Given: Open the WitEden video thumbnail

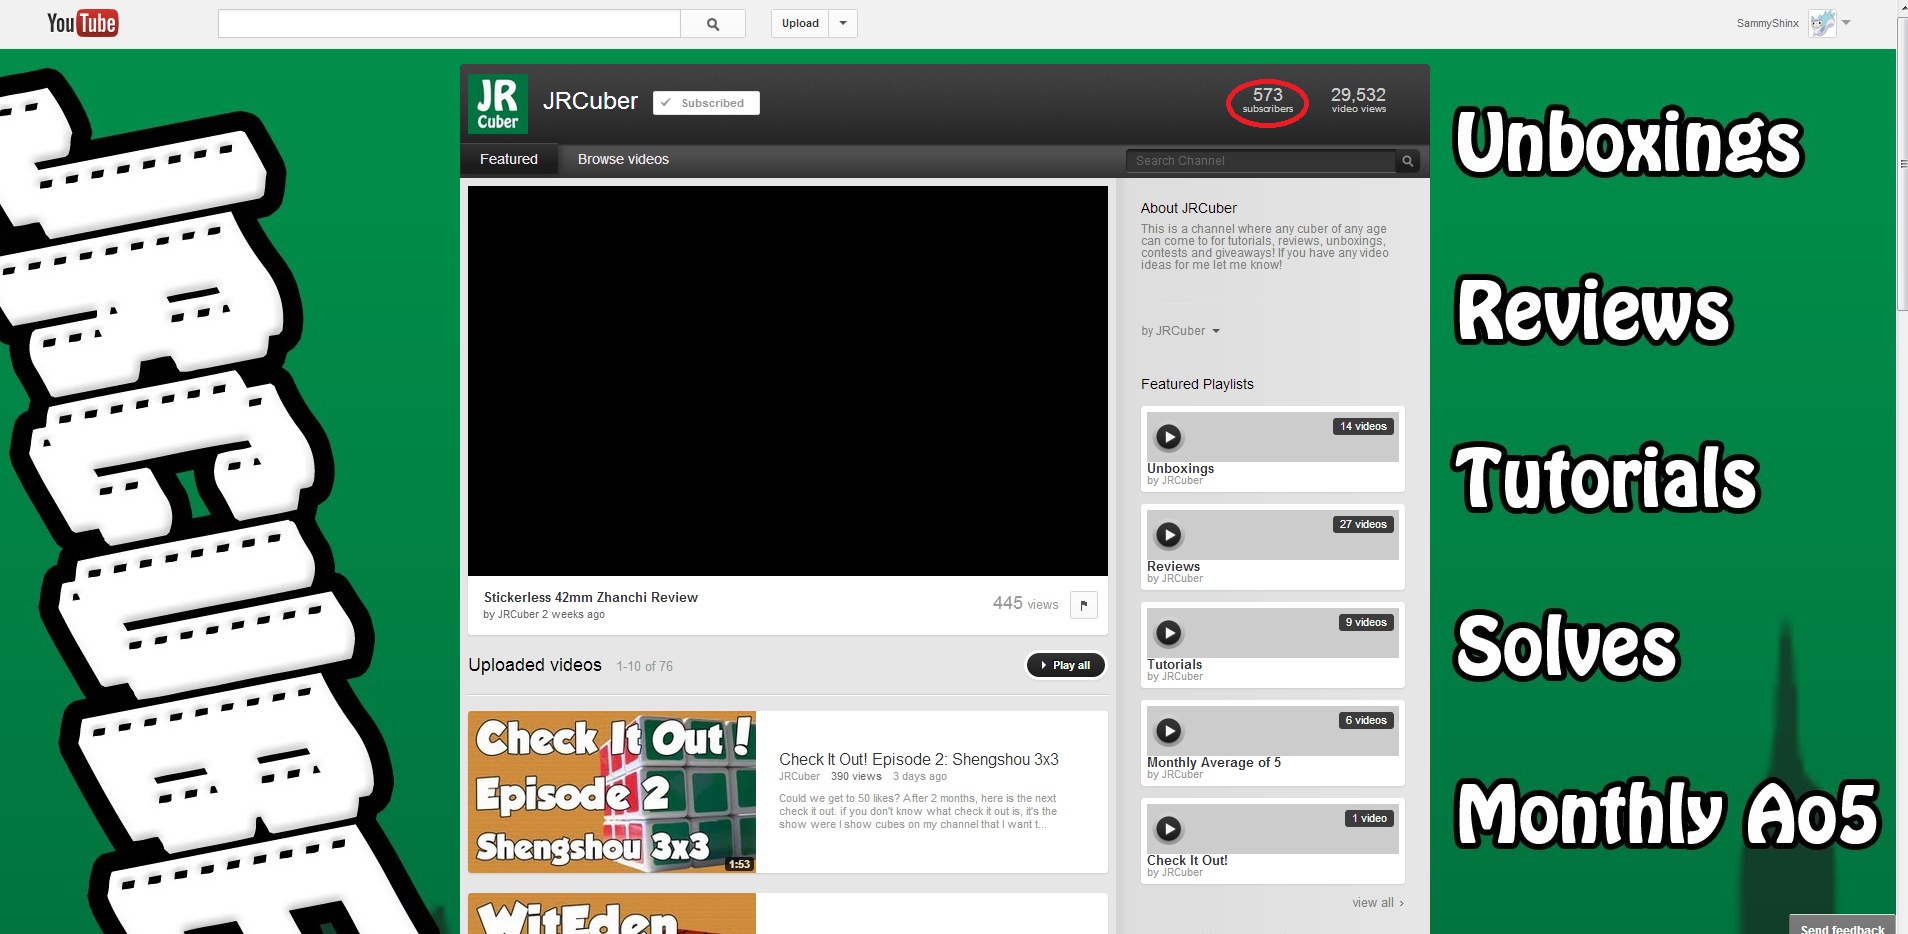Looking at the screenshot, I should (x=612, y=914).
